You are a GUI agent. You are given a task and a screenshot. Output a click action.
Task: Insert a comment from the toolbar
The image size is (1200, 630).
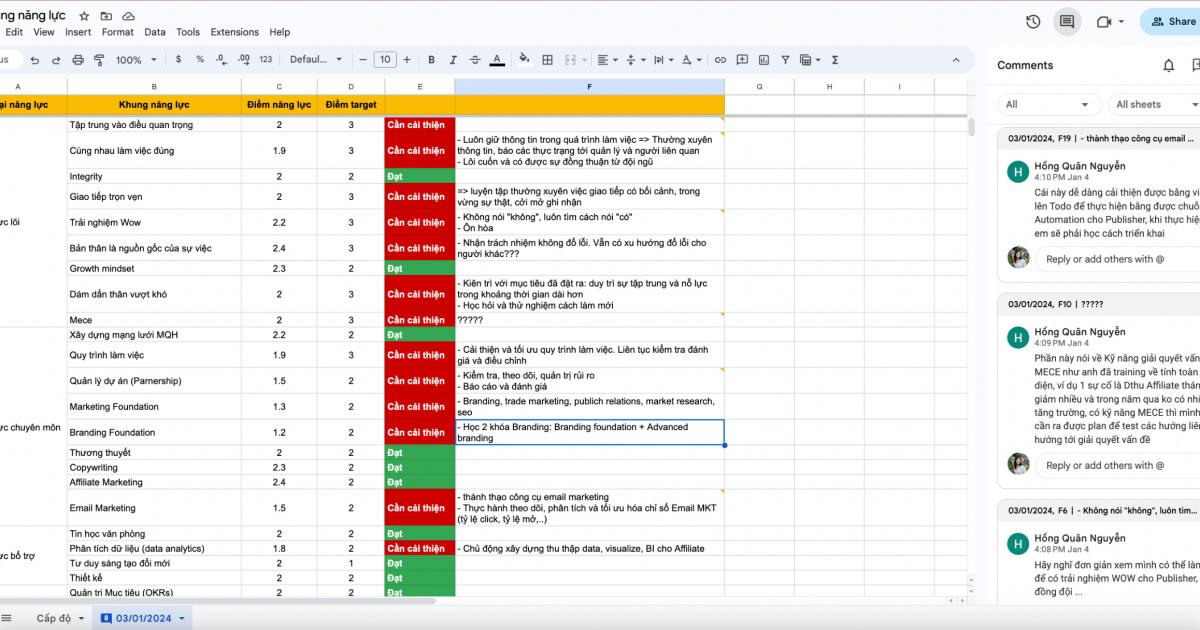click(x=742, y=60)
